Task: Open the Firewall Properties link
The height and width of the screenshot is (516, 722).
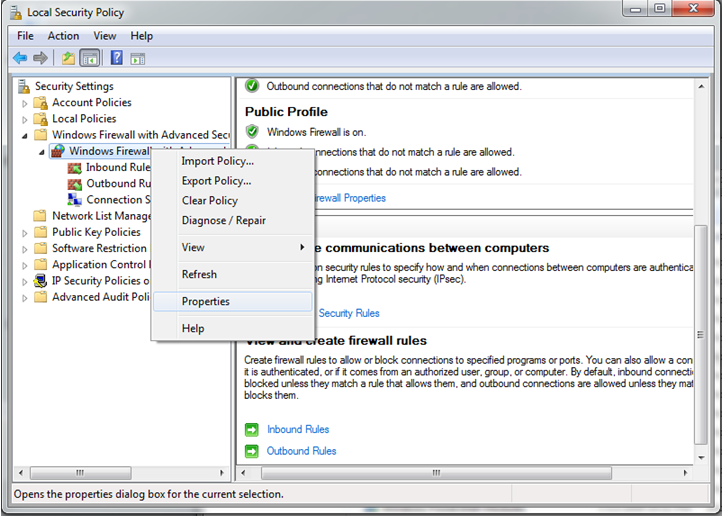Action: click(x=350, y=198)
